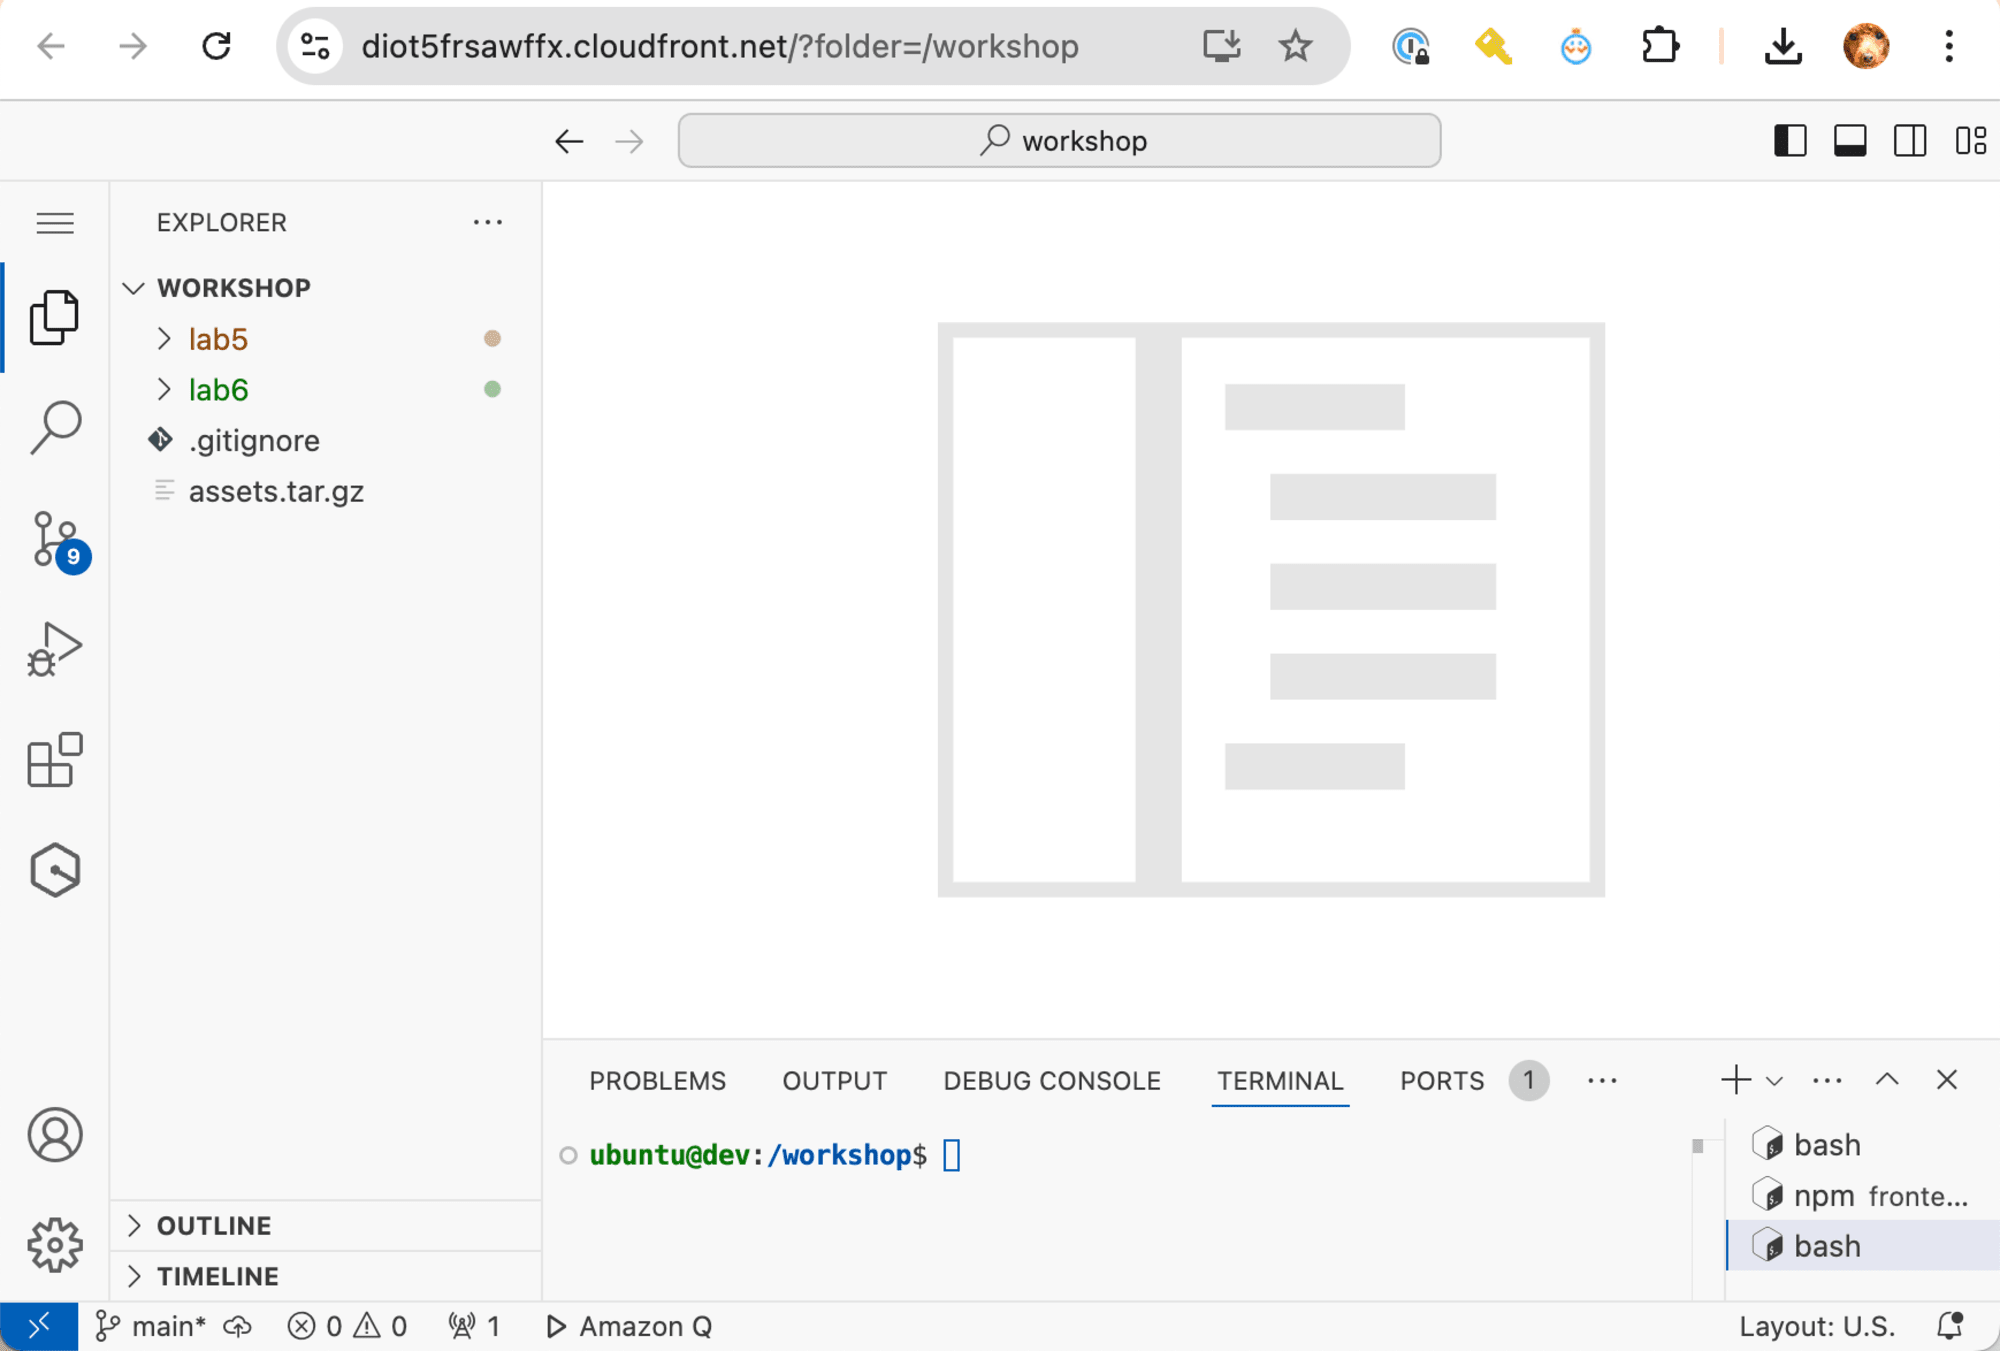2000x1351 pixels.
Task: Expand the TIMELINE section
Action: pos(326,1277)
